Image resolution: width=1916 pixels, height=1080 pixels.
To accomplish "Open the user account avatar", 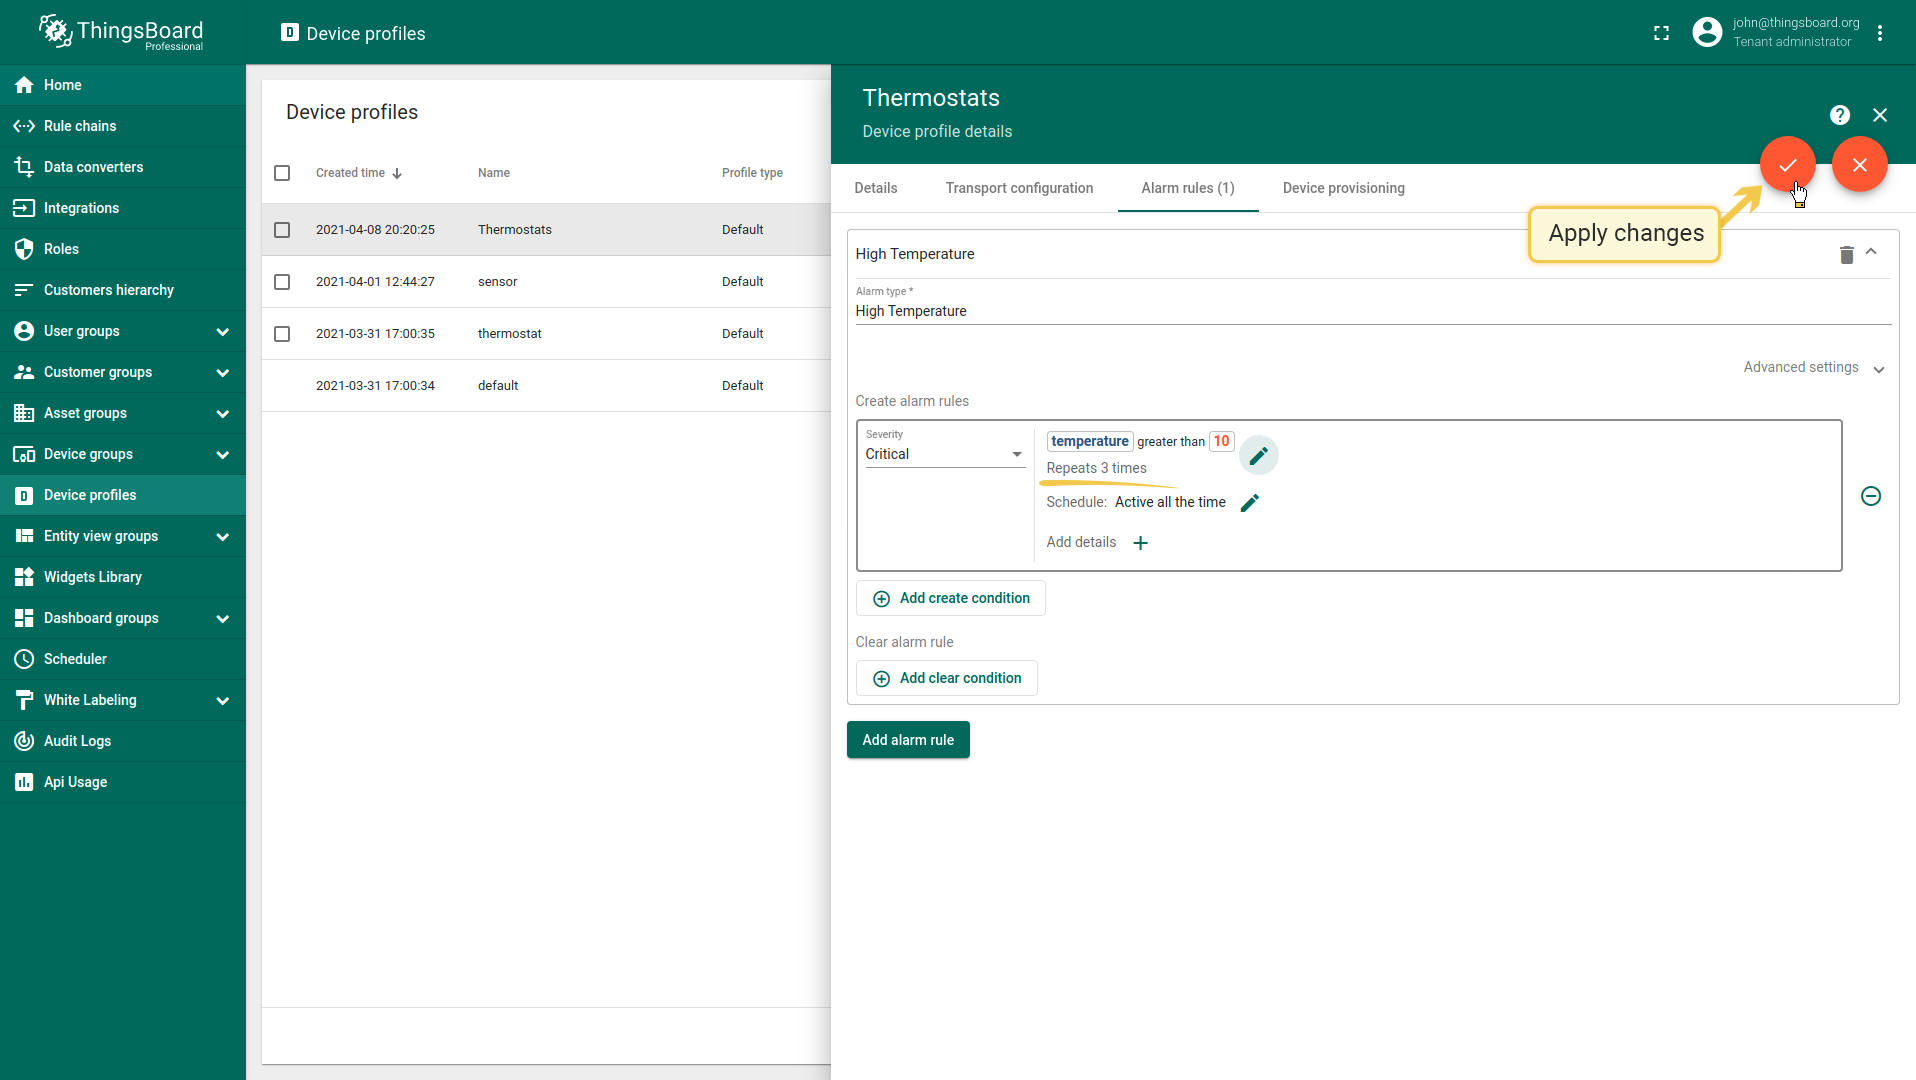I will click(x=1707, y=33).
